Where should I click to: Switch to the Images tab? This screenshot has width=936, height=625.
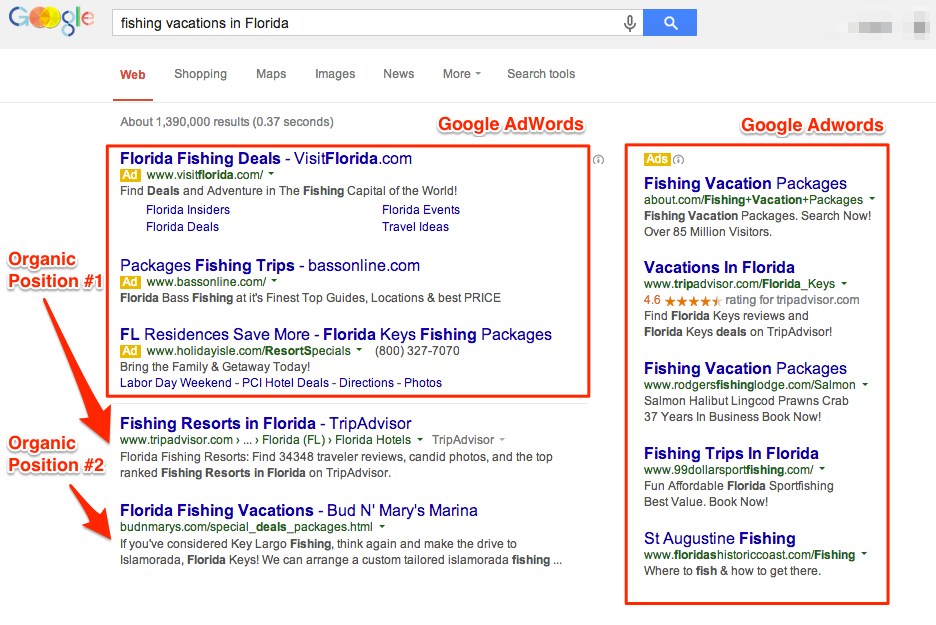[x=335, y=74]
